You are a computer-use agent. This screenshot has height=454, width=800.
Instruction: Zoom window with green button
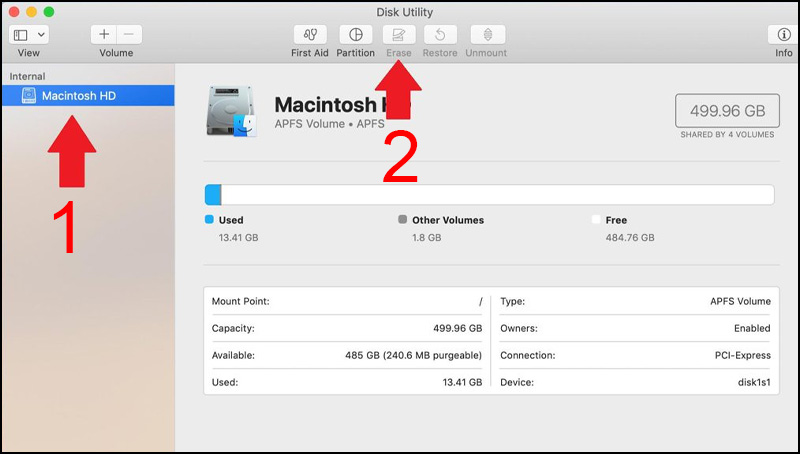tap(48, 12)
